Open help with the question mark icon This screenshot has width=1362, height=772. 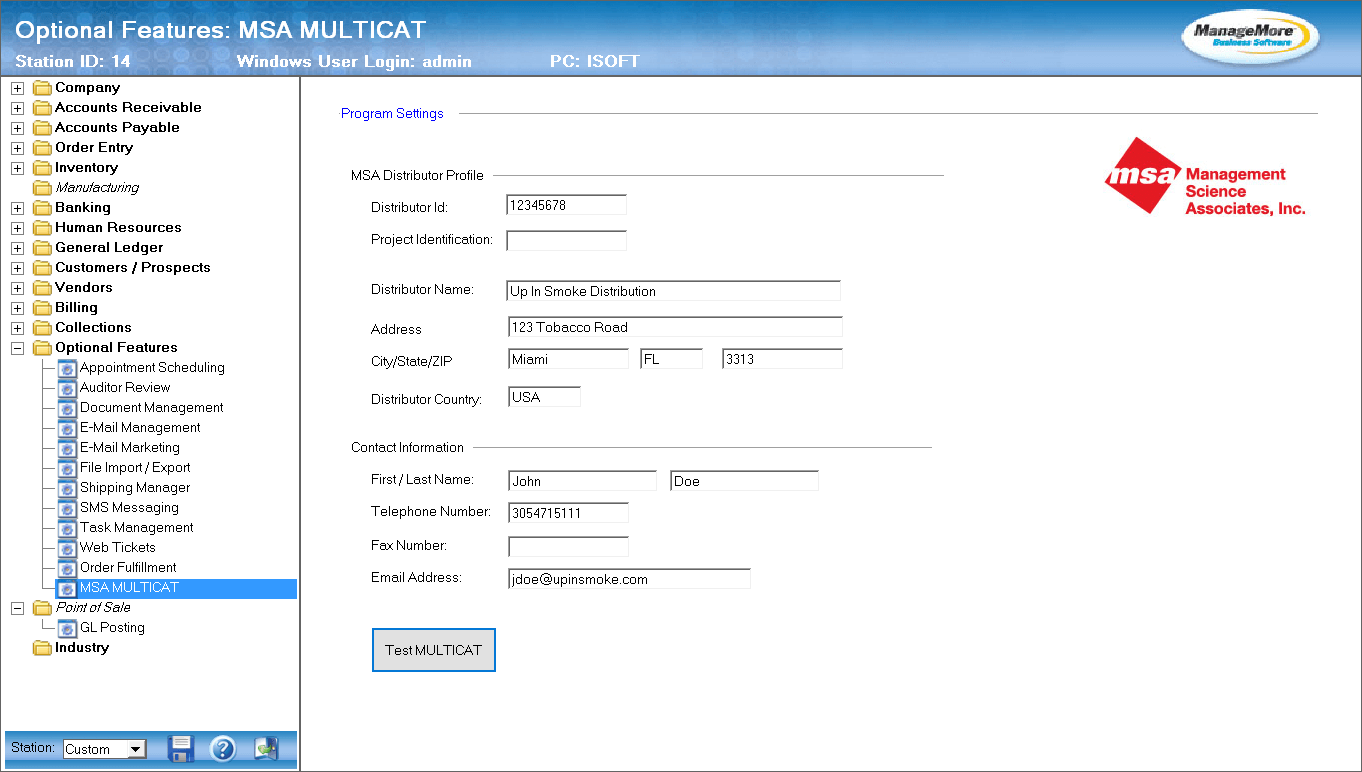[x=223, y=748]
